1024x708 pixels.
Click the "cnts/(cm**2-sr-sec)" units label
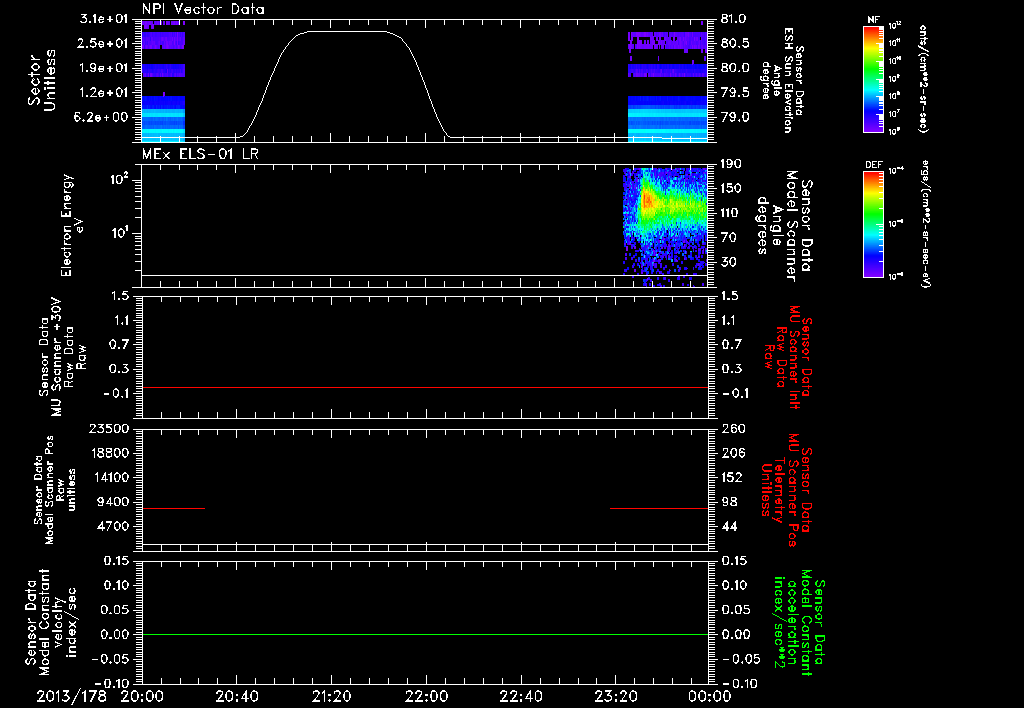point(923,79)
